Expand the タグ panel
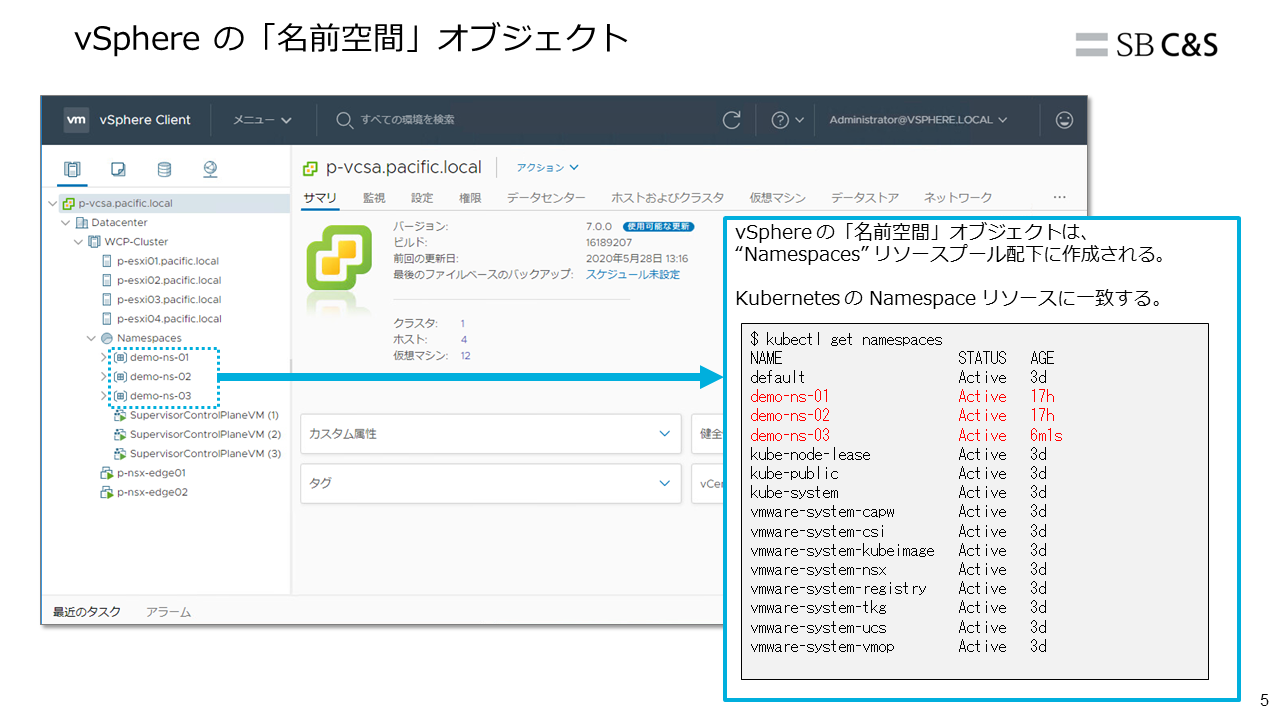1280x720 pixels. [666, 483]
